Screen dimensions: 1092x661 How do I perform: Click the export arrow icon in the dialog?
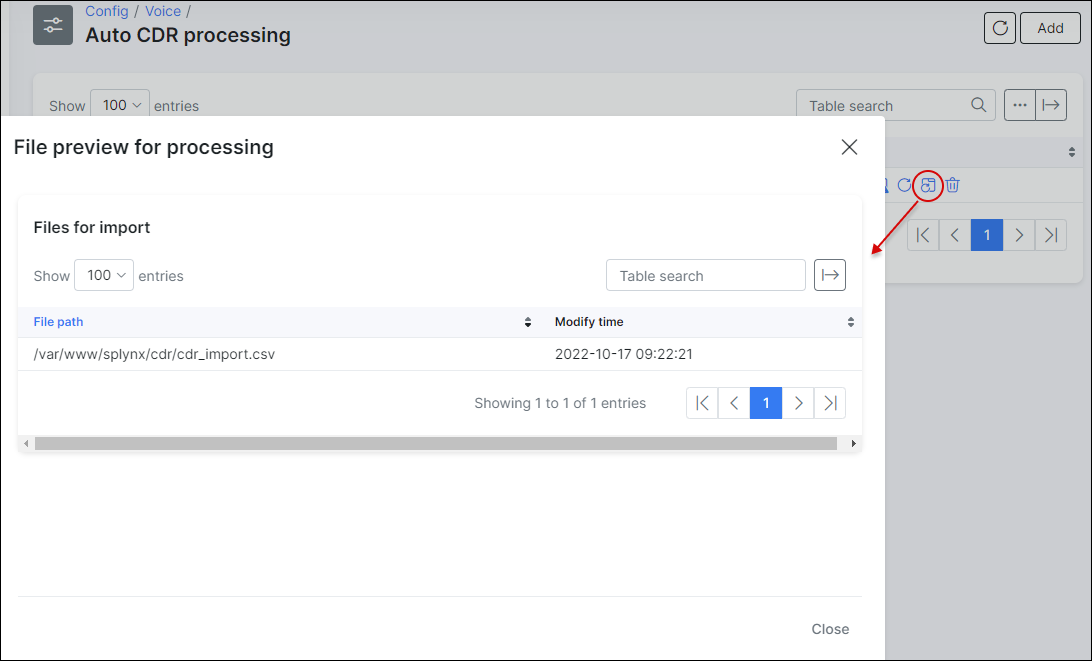pos(830,275)
